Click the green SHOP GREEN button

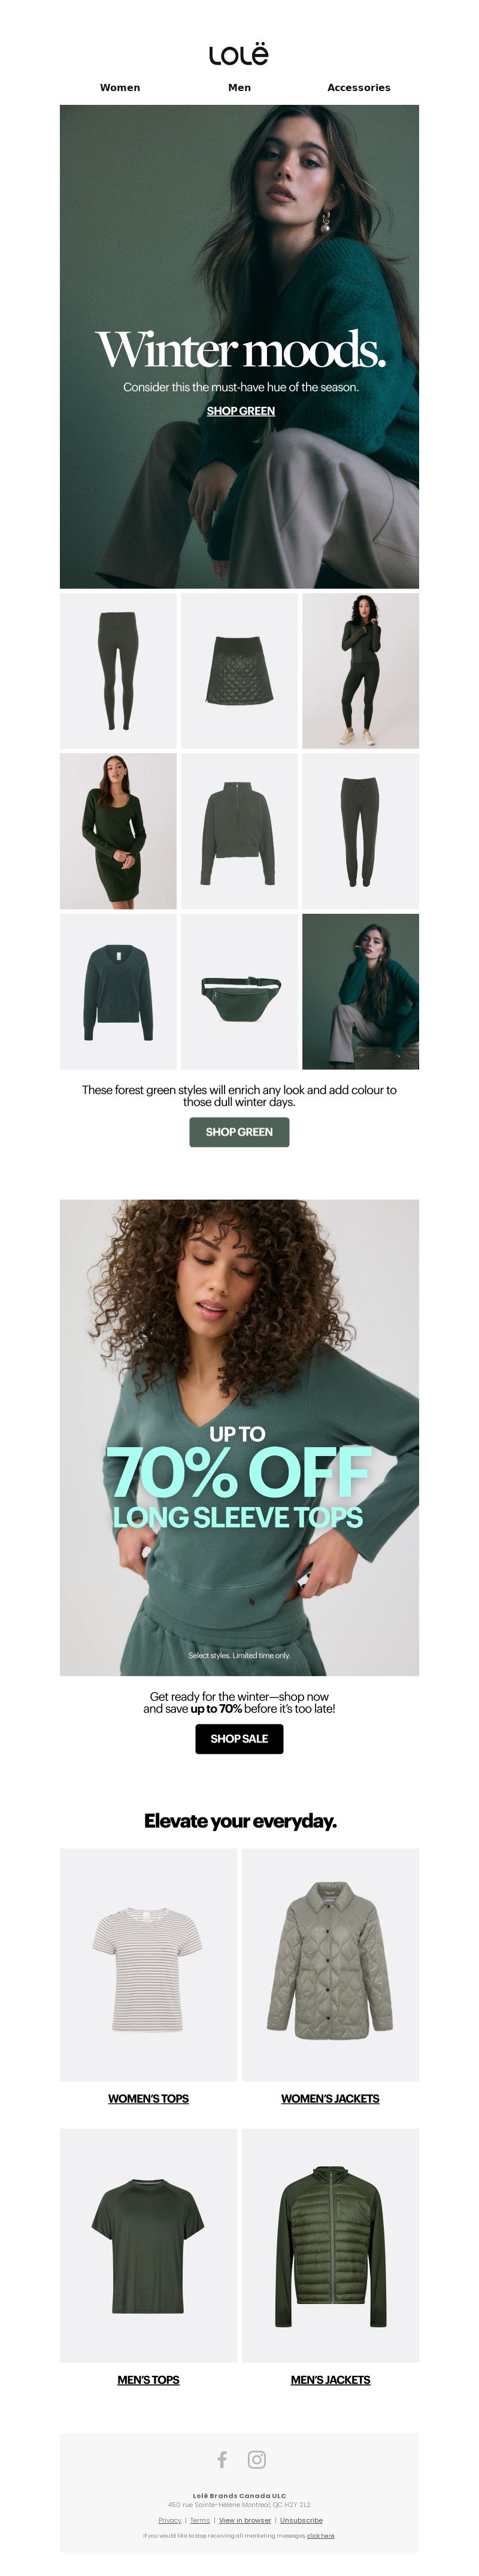(239, 1132)
